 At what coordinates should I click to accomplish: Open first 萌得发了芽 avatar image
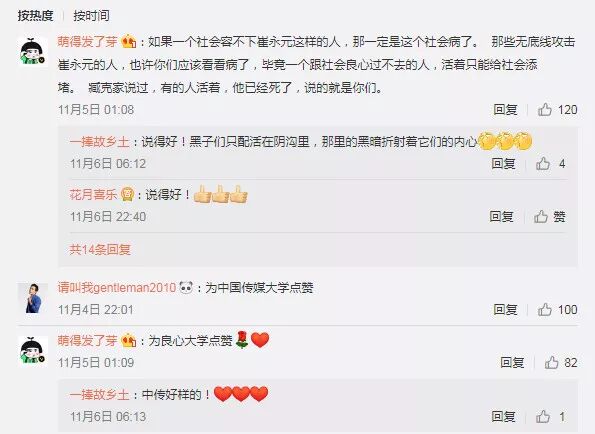click(33, 52)
